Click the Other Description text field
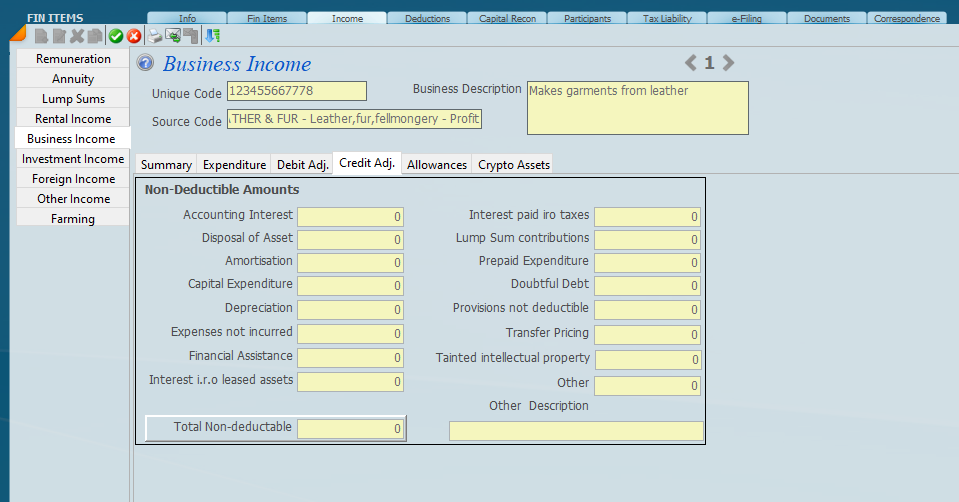This screenshot has width=959, height=502. [576, 431]
